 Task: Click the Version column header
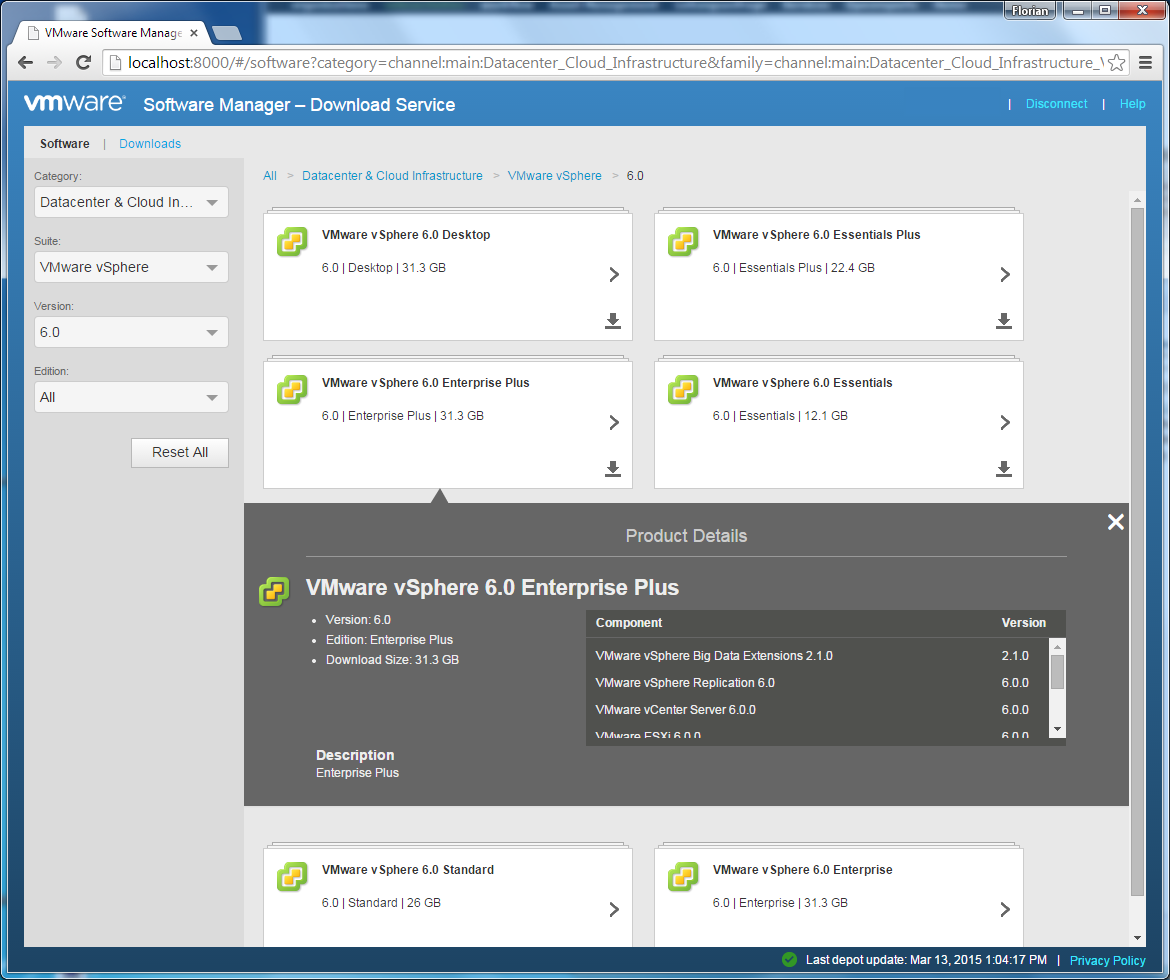click(x=1023, y=622)
